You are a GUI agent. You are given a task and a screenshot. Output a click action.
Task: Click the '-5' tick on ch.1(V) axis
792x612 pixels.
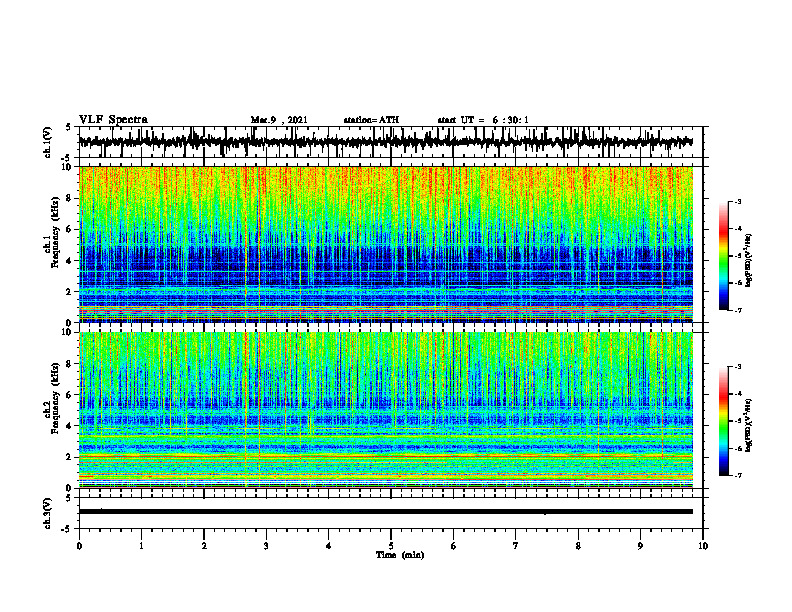point(67,158)
